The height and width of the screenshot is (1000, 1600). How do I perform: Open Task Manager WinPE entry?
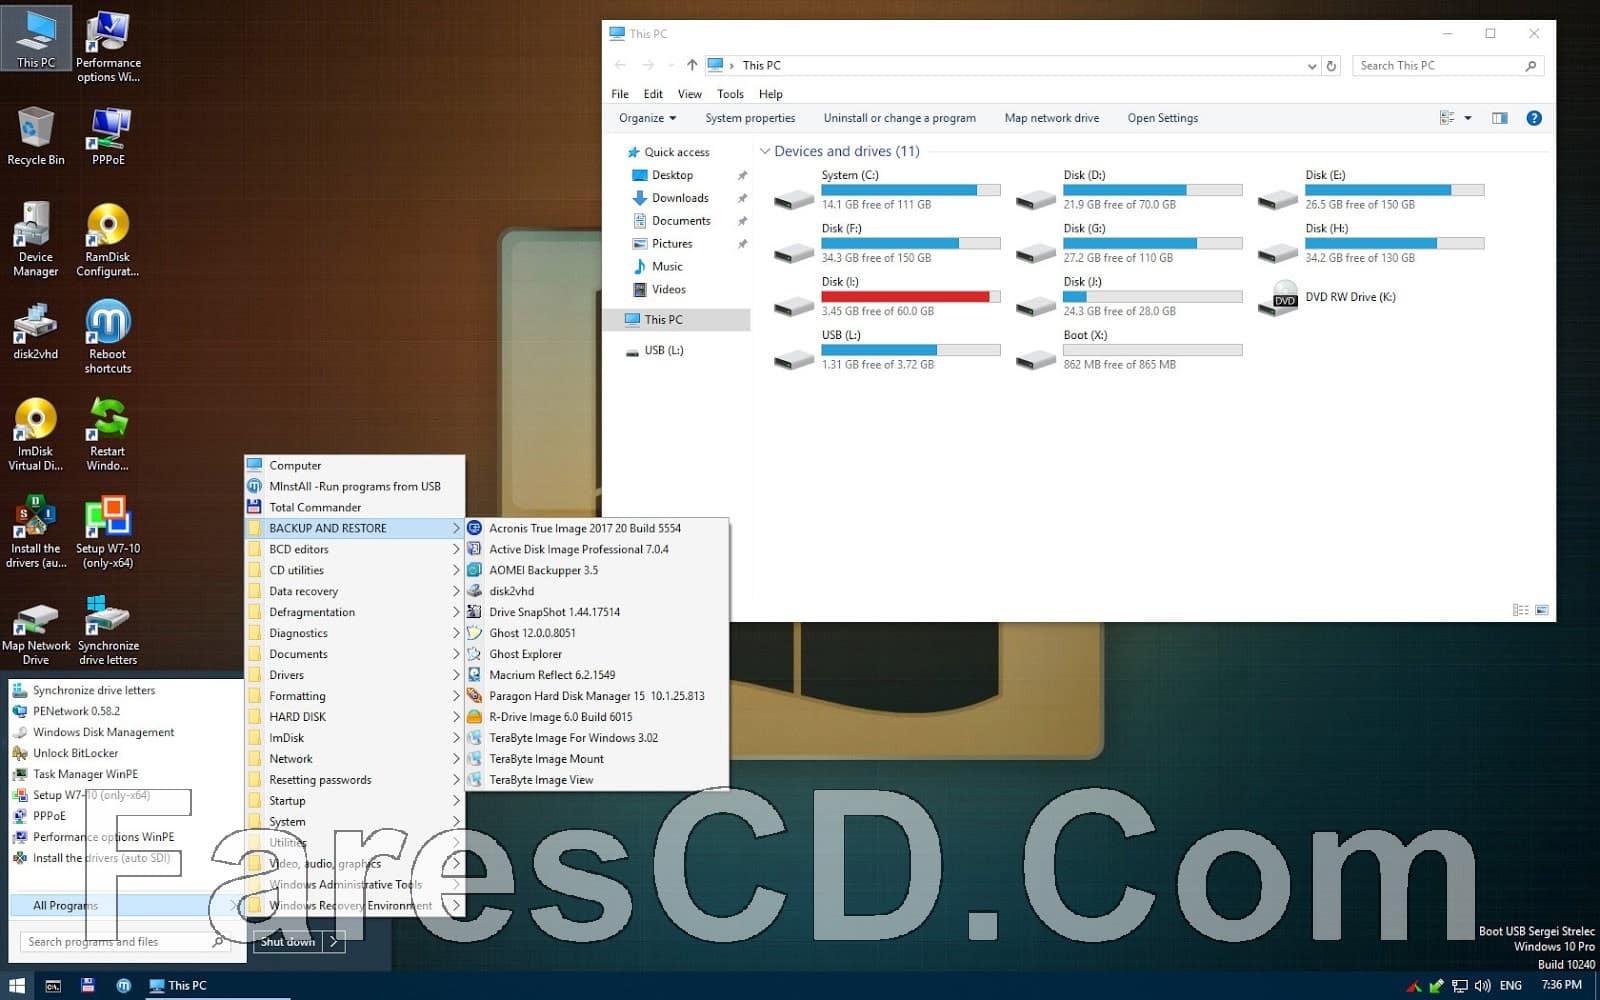click(125, 774)
